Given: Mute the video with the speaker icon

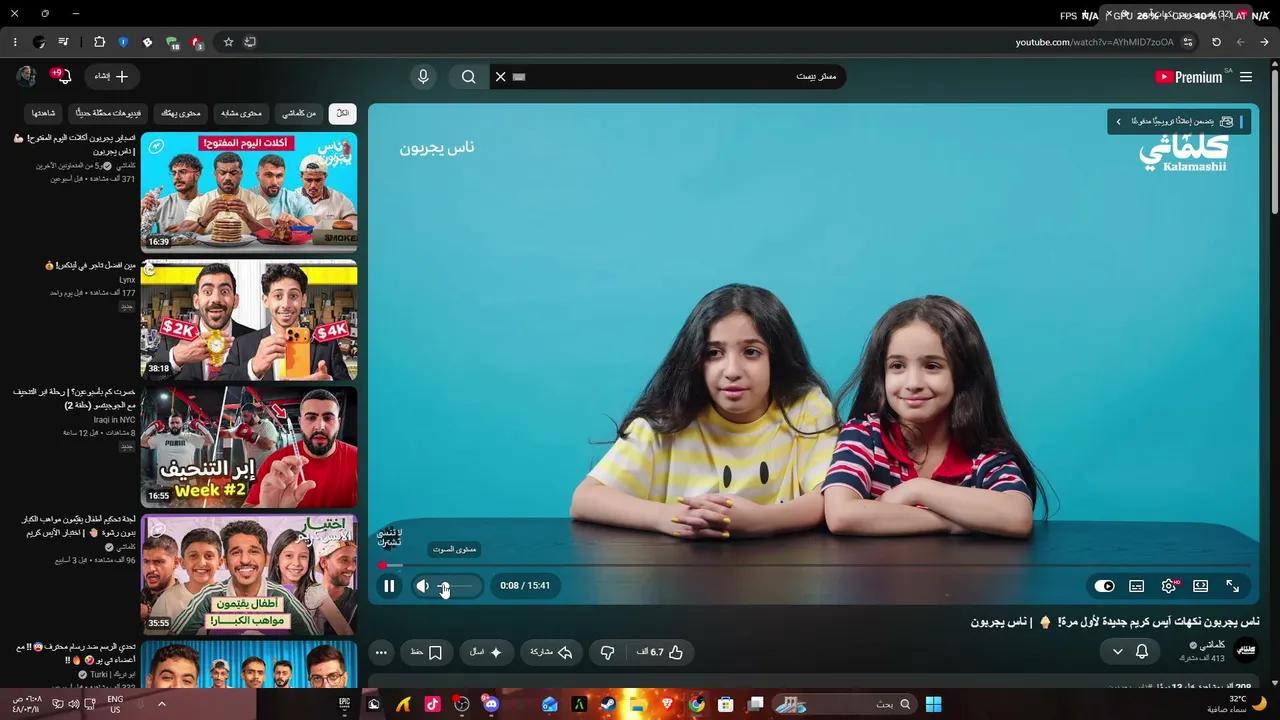Looking at the screenshot, I should coord(422,586).
